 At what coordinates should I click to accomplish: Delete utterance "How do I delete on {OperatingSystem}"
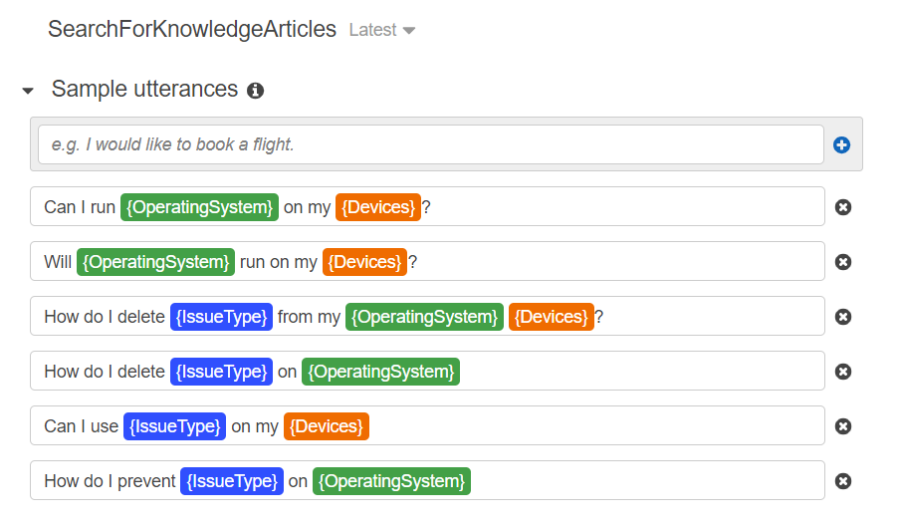coord(843,372)
